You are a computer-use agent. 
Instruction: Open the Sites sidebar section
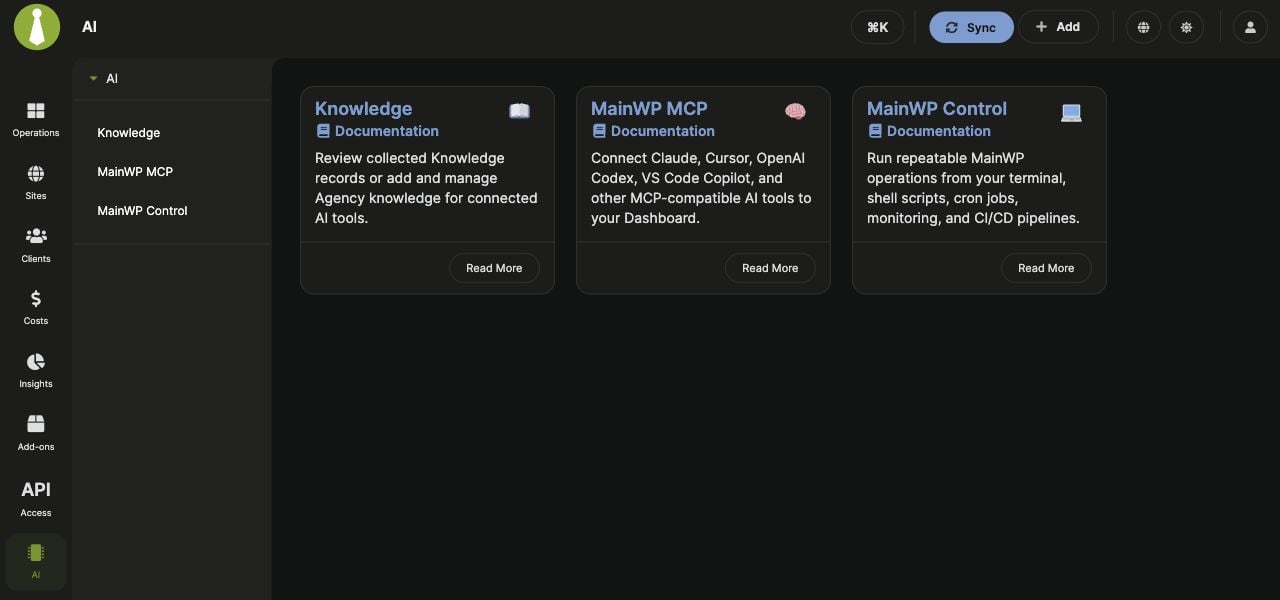click(36, 182)
